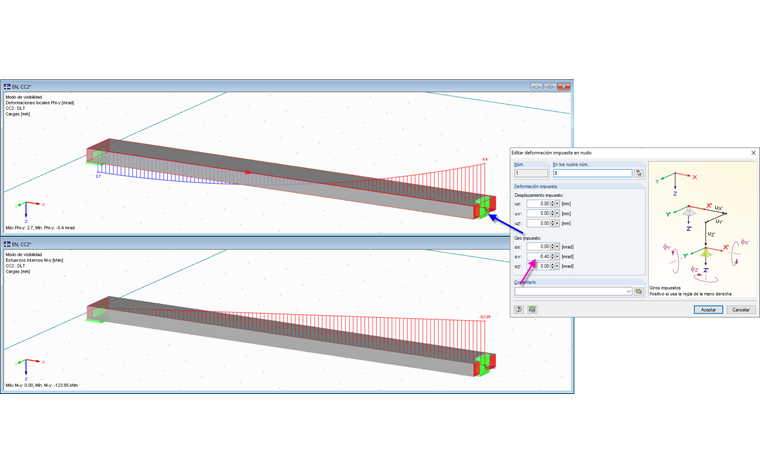
Task: Click the ux displacement value field
Action: click(538, 204)
